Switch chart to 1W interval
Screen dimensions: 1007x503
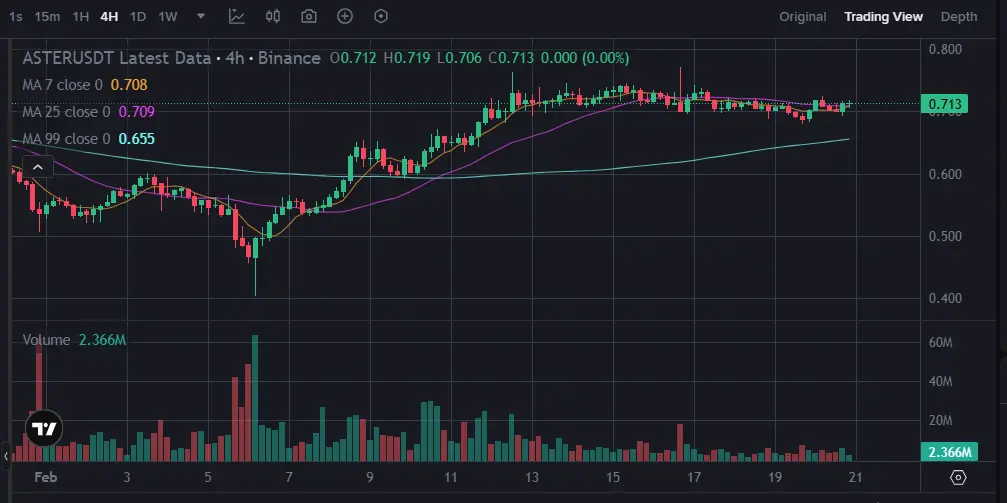[x=168, y=17]
